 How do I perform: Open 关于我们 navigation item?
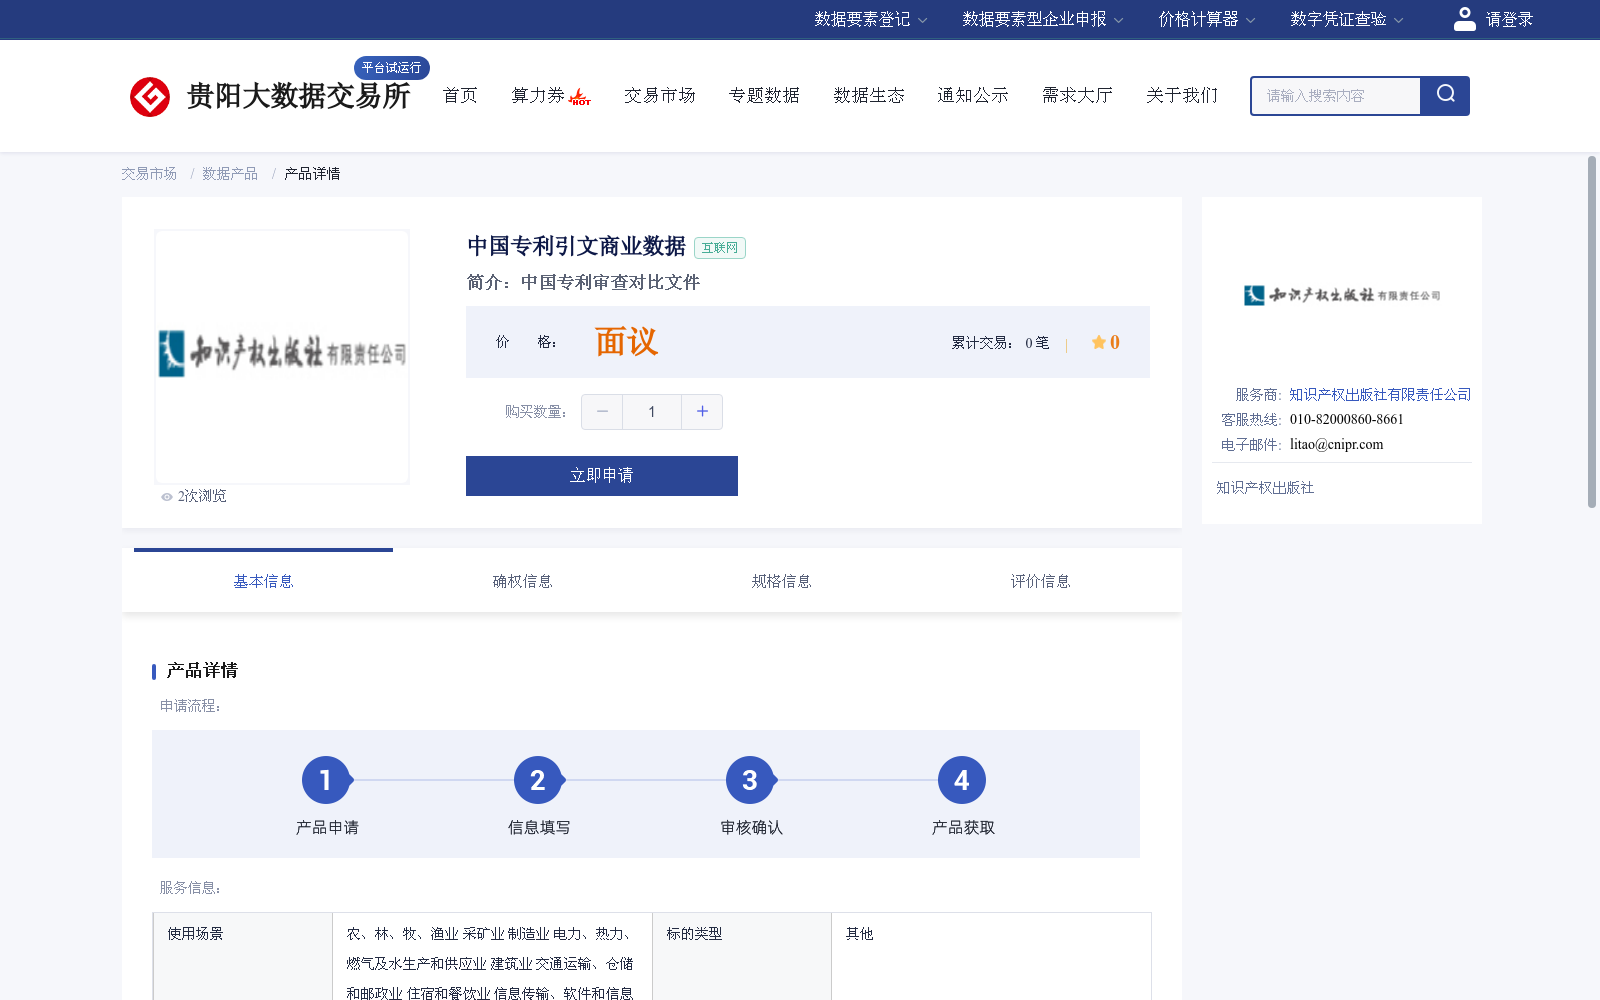(x=1182, y=96)
